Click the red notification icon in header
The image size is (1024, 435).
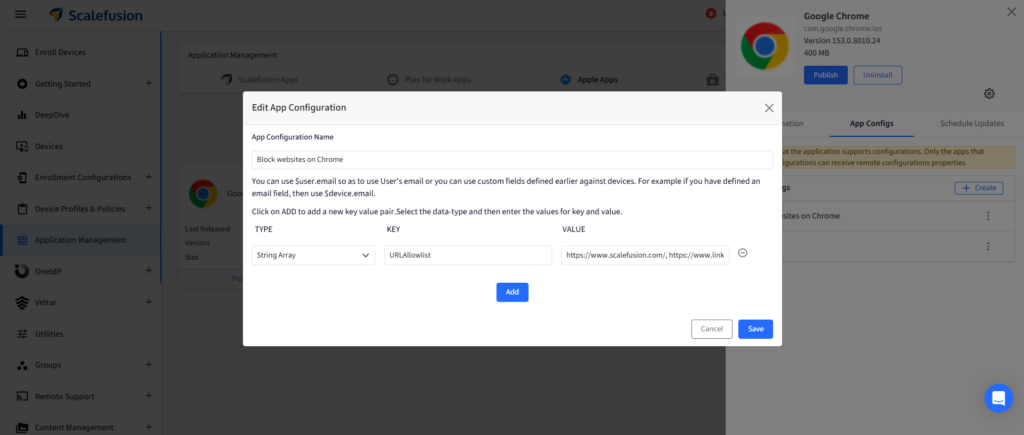pos(711,14)
